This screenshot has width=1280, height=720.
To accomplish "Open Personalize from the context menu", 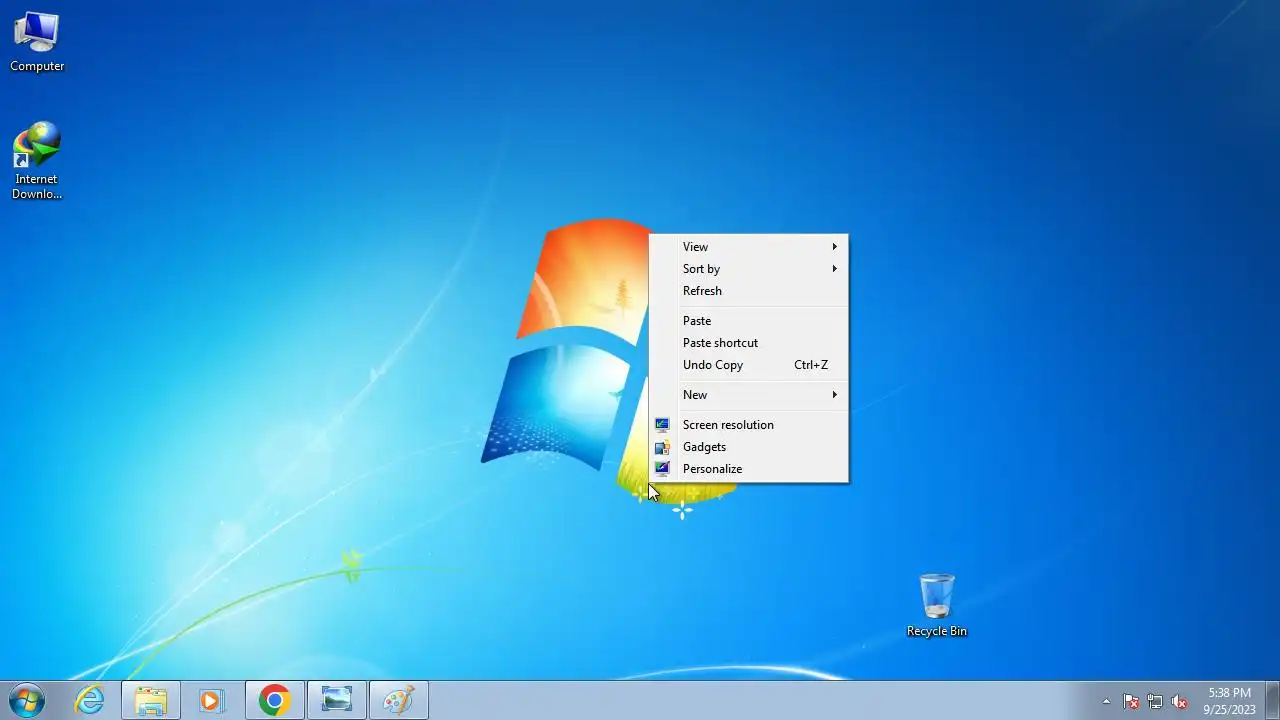I will pyautogui.click(x=748, y=469).
